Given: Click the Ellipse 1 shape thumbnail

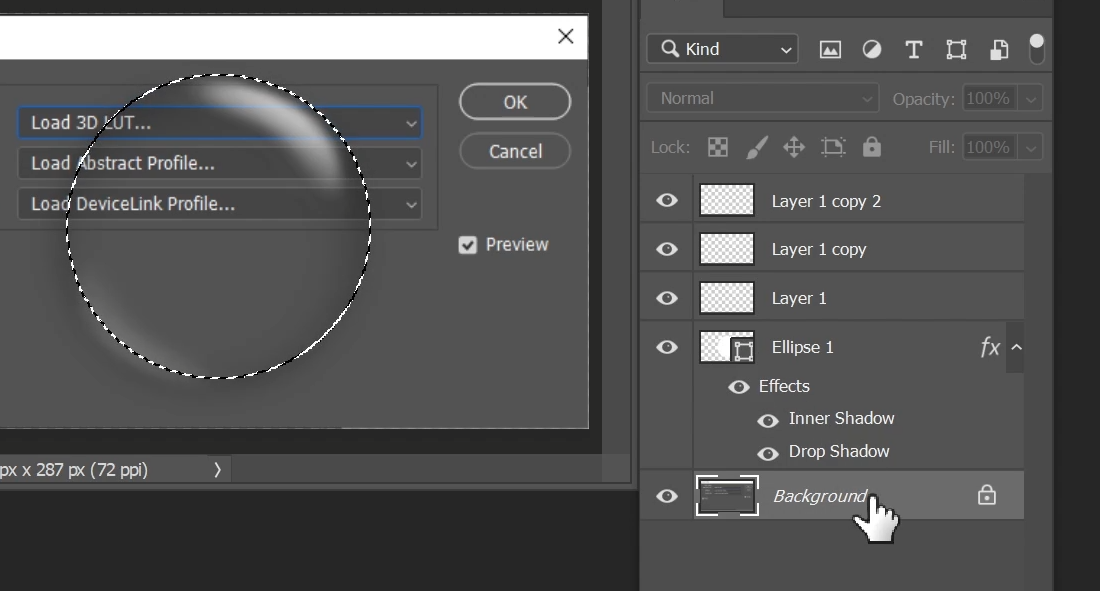Looking at the screenshot, I should [727, 347].
